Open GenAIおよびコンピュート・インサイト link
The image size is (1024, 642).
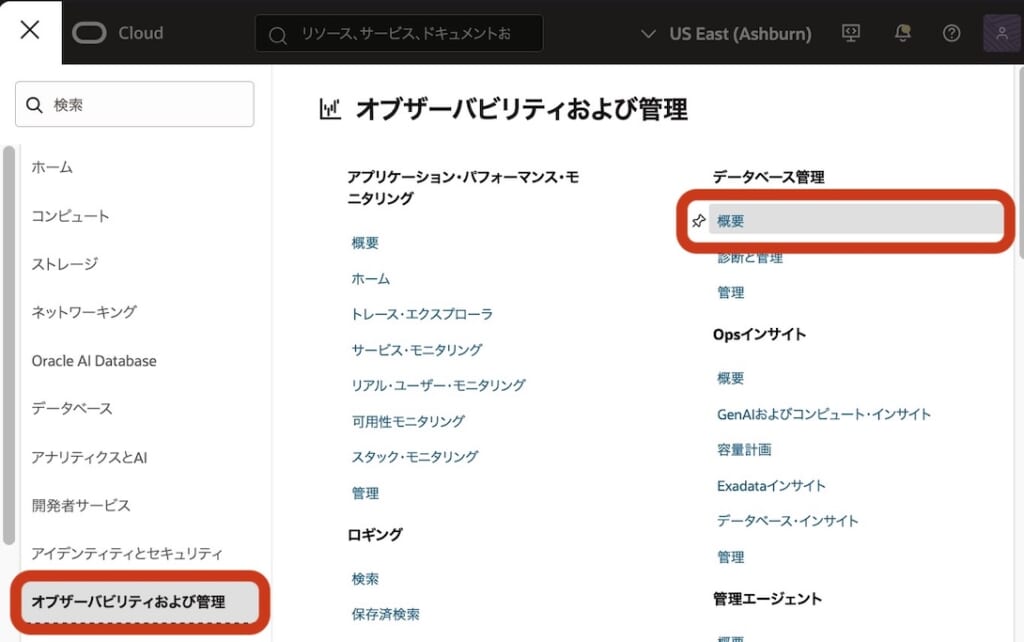[824, 414]
